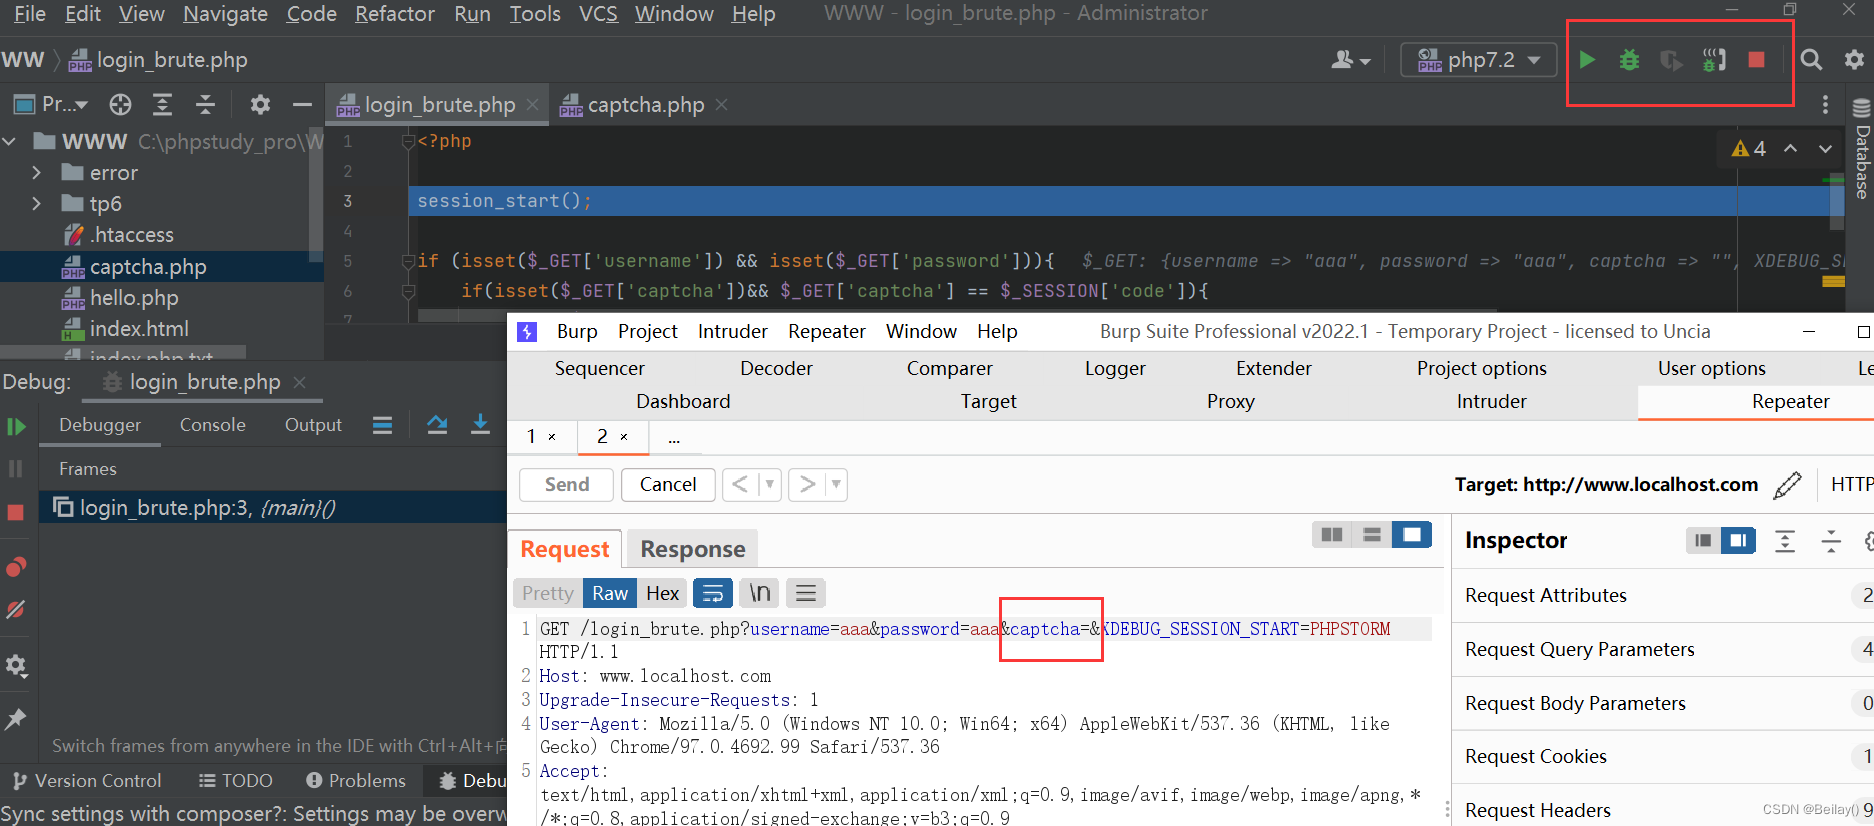
Task: Toggle line wrap icon in request editor
Action: pyautogui.click(x=713, y=594)
